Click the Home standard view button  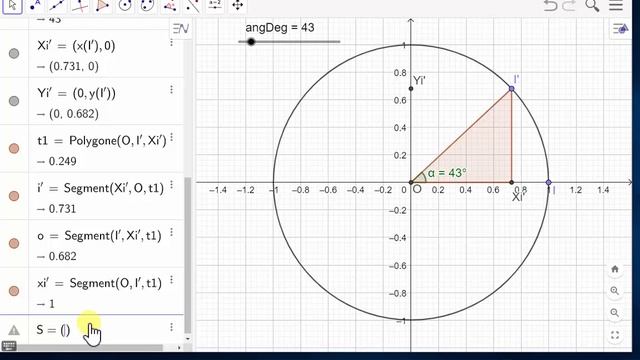point(615,269)
